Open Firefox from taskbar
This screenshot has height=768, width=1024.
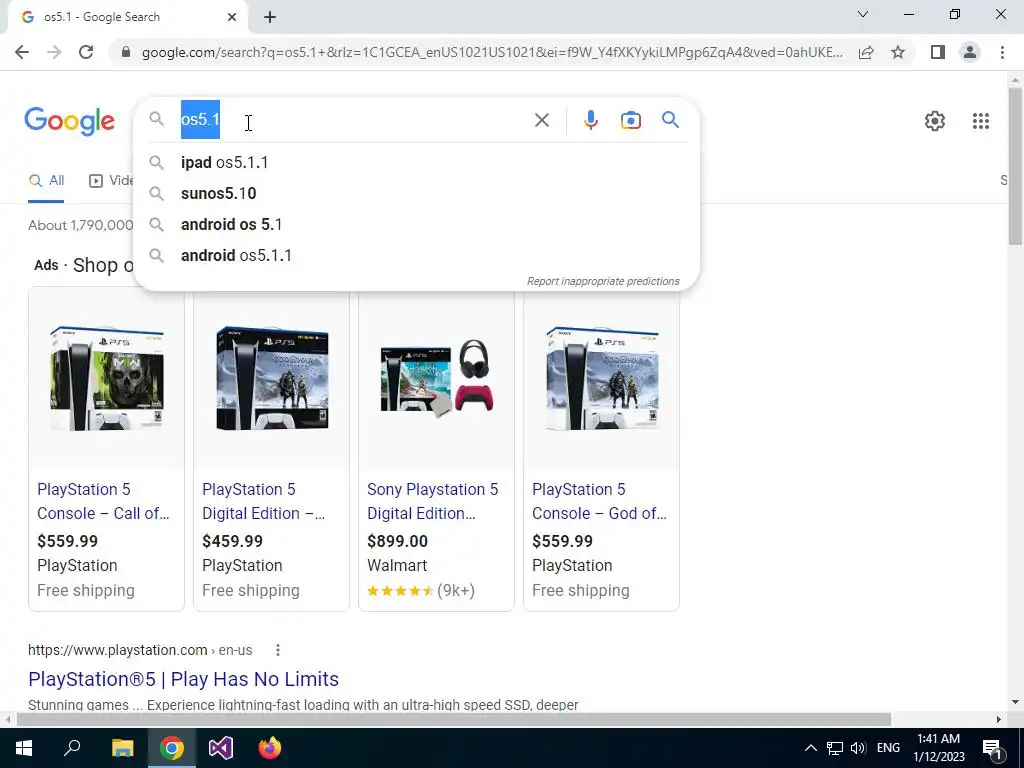[x=270, y=748]
